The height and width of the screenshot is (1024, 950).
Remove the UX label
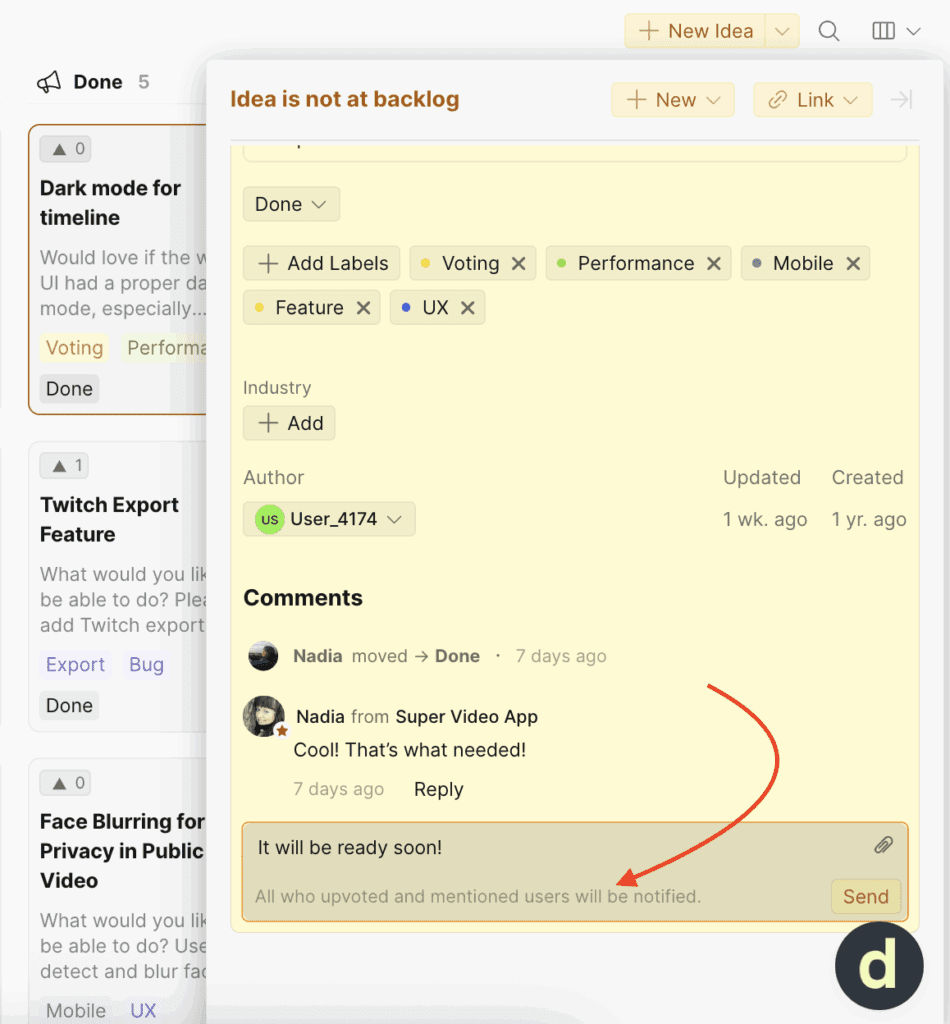pos(467,308)
